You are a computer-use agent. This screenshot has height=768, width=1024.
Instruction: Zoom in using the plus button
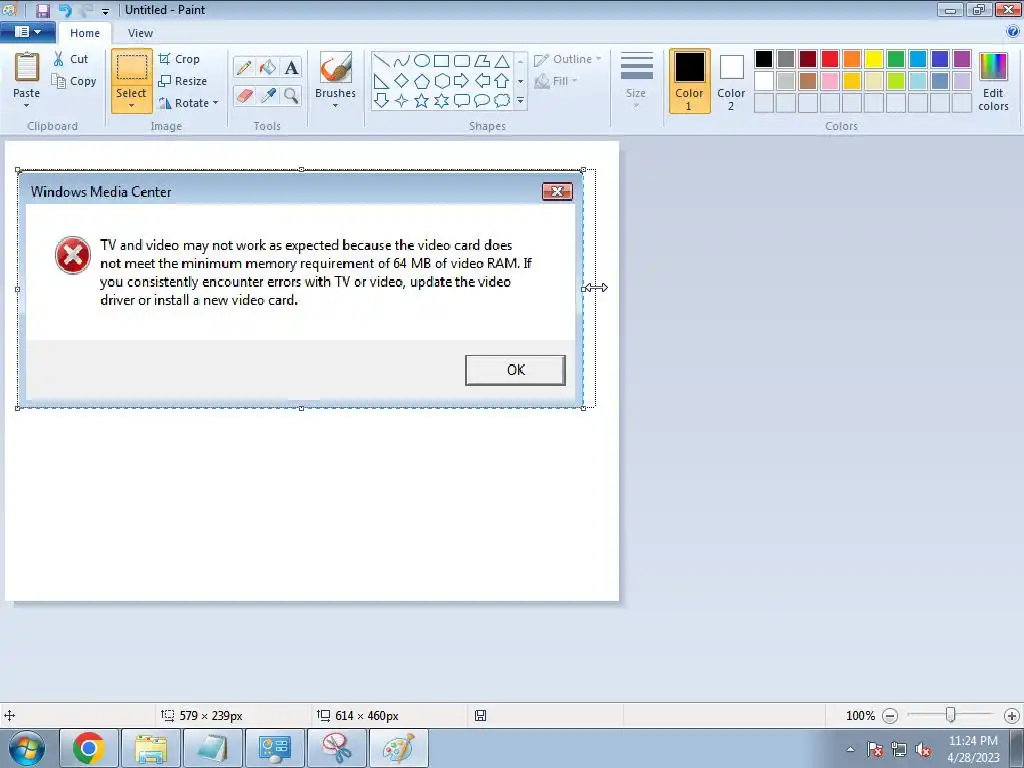click(1012, 716)
